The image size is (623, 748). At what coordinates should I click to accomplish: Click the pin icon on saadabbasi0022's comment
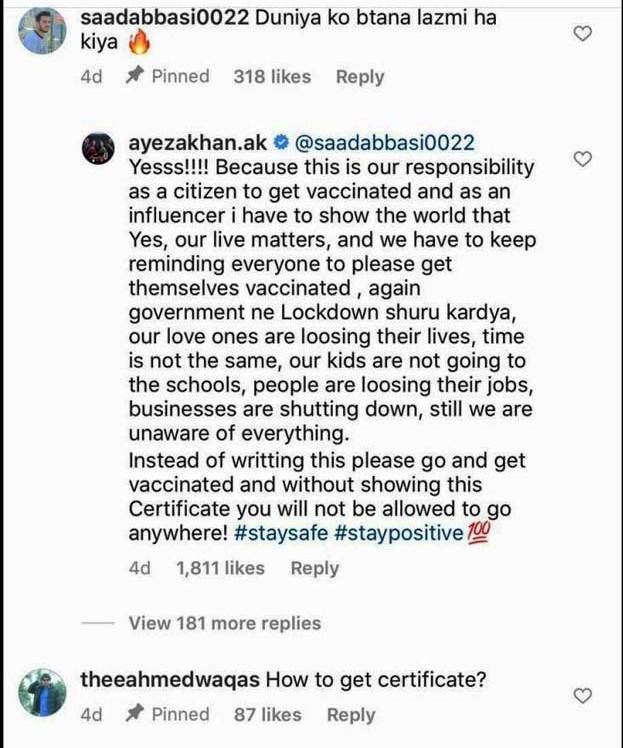[135, 76]
